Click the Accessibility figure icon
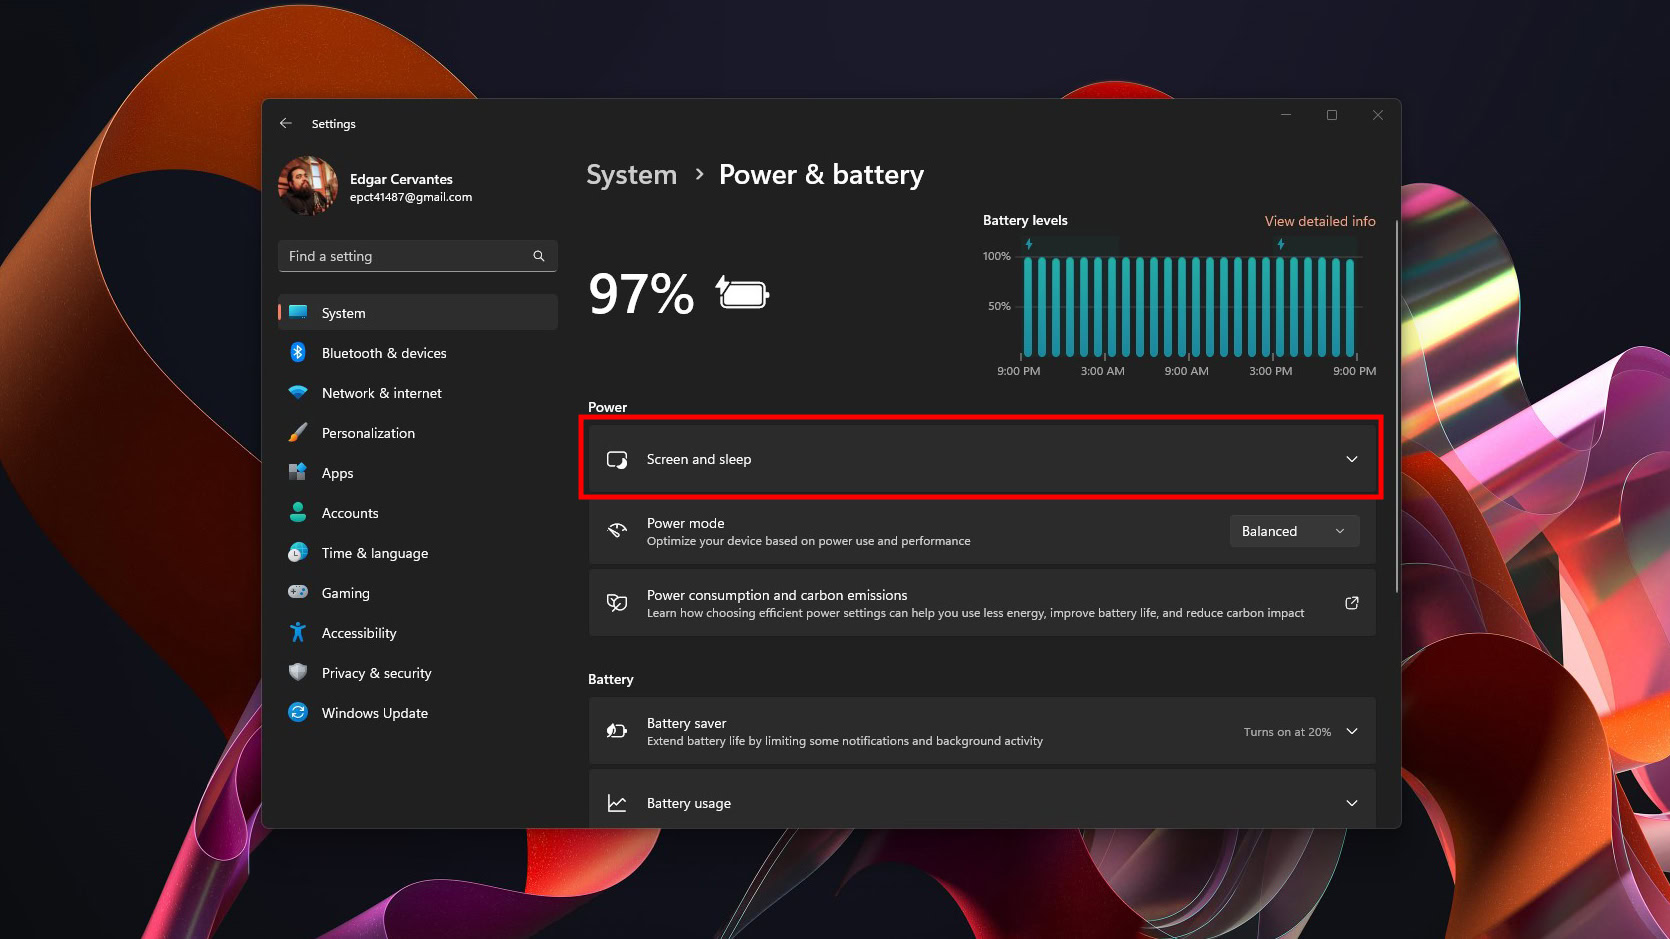 (x=298, y=632)
